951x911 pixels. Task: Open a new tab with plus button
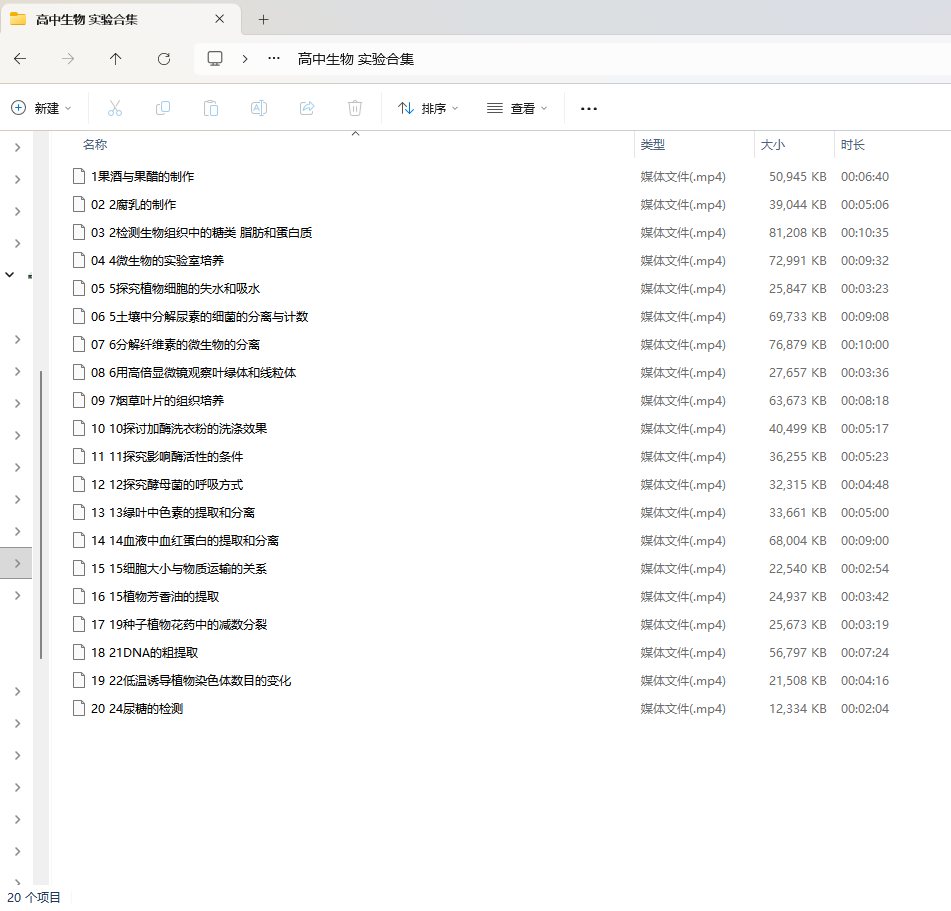point(264,19)
